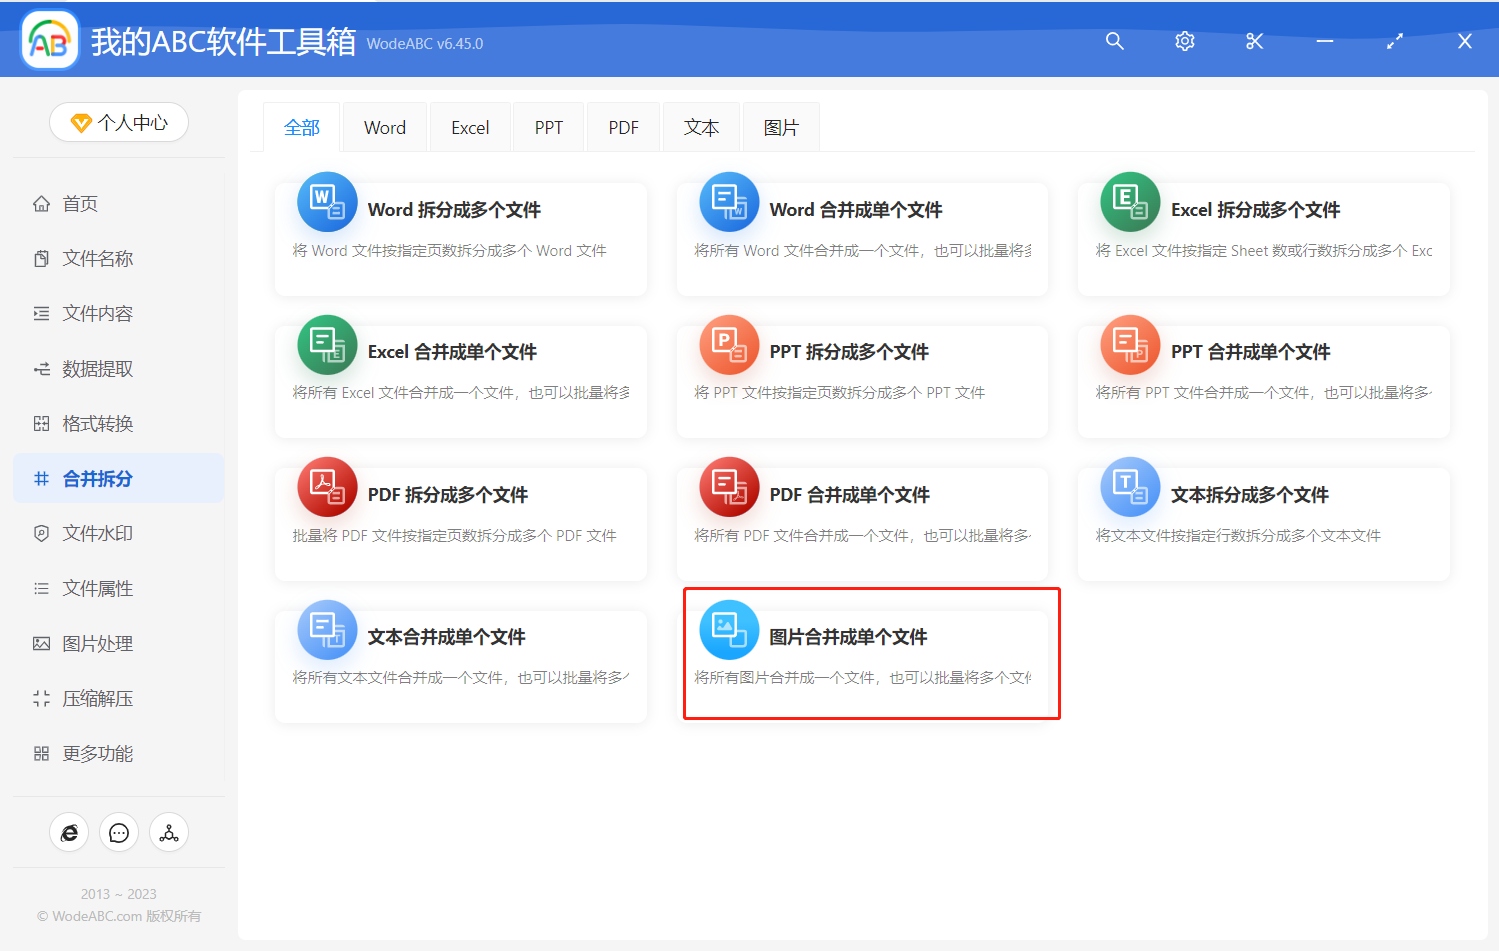
Task: Switch to the Word tab
Action: click(x=384, y=127)
